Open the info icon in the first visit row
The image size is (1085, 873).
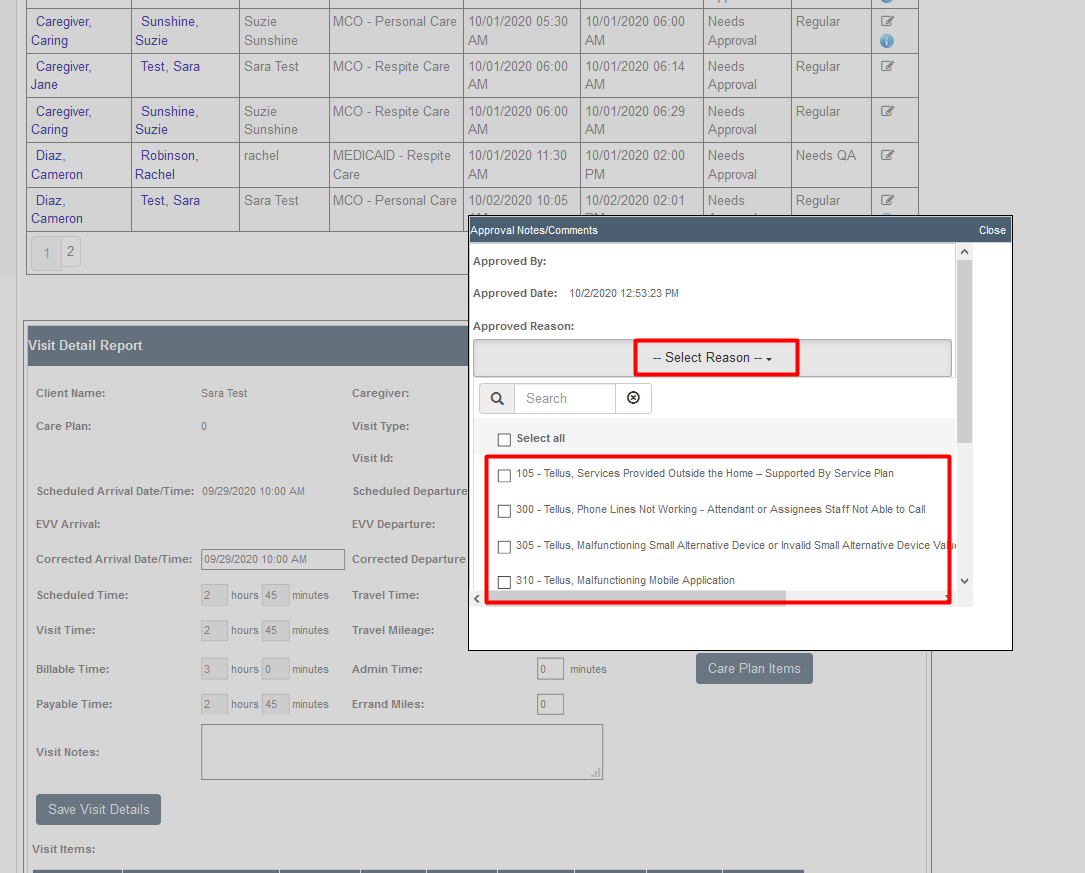point(887,42)
